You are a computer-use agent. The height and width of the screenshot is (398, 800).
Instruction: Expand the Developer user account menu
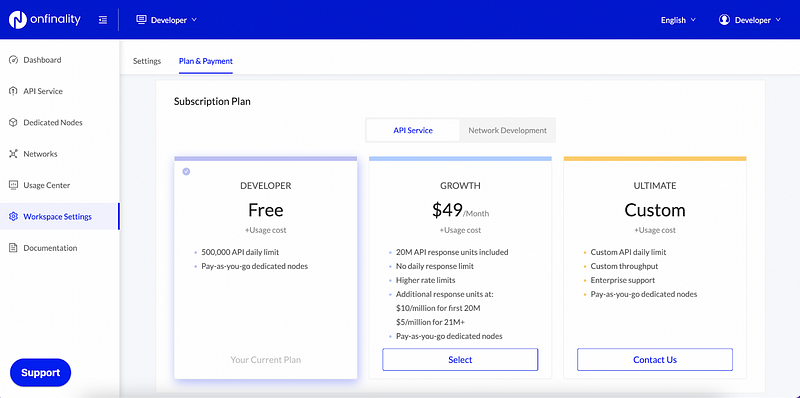click(750, 20)
